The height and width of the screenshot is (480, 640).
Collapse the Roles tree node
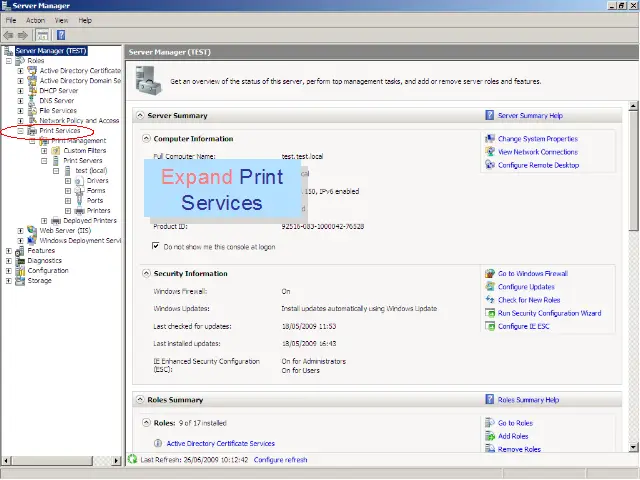click(9, 61)
